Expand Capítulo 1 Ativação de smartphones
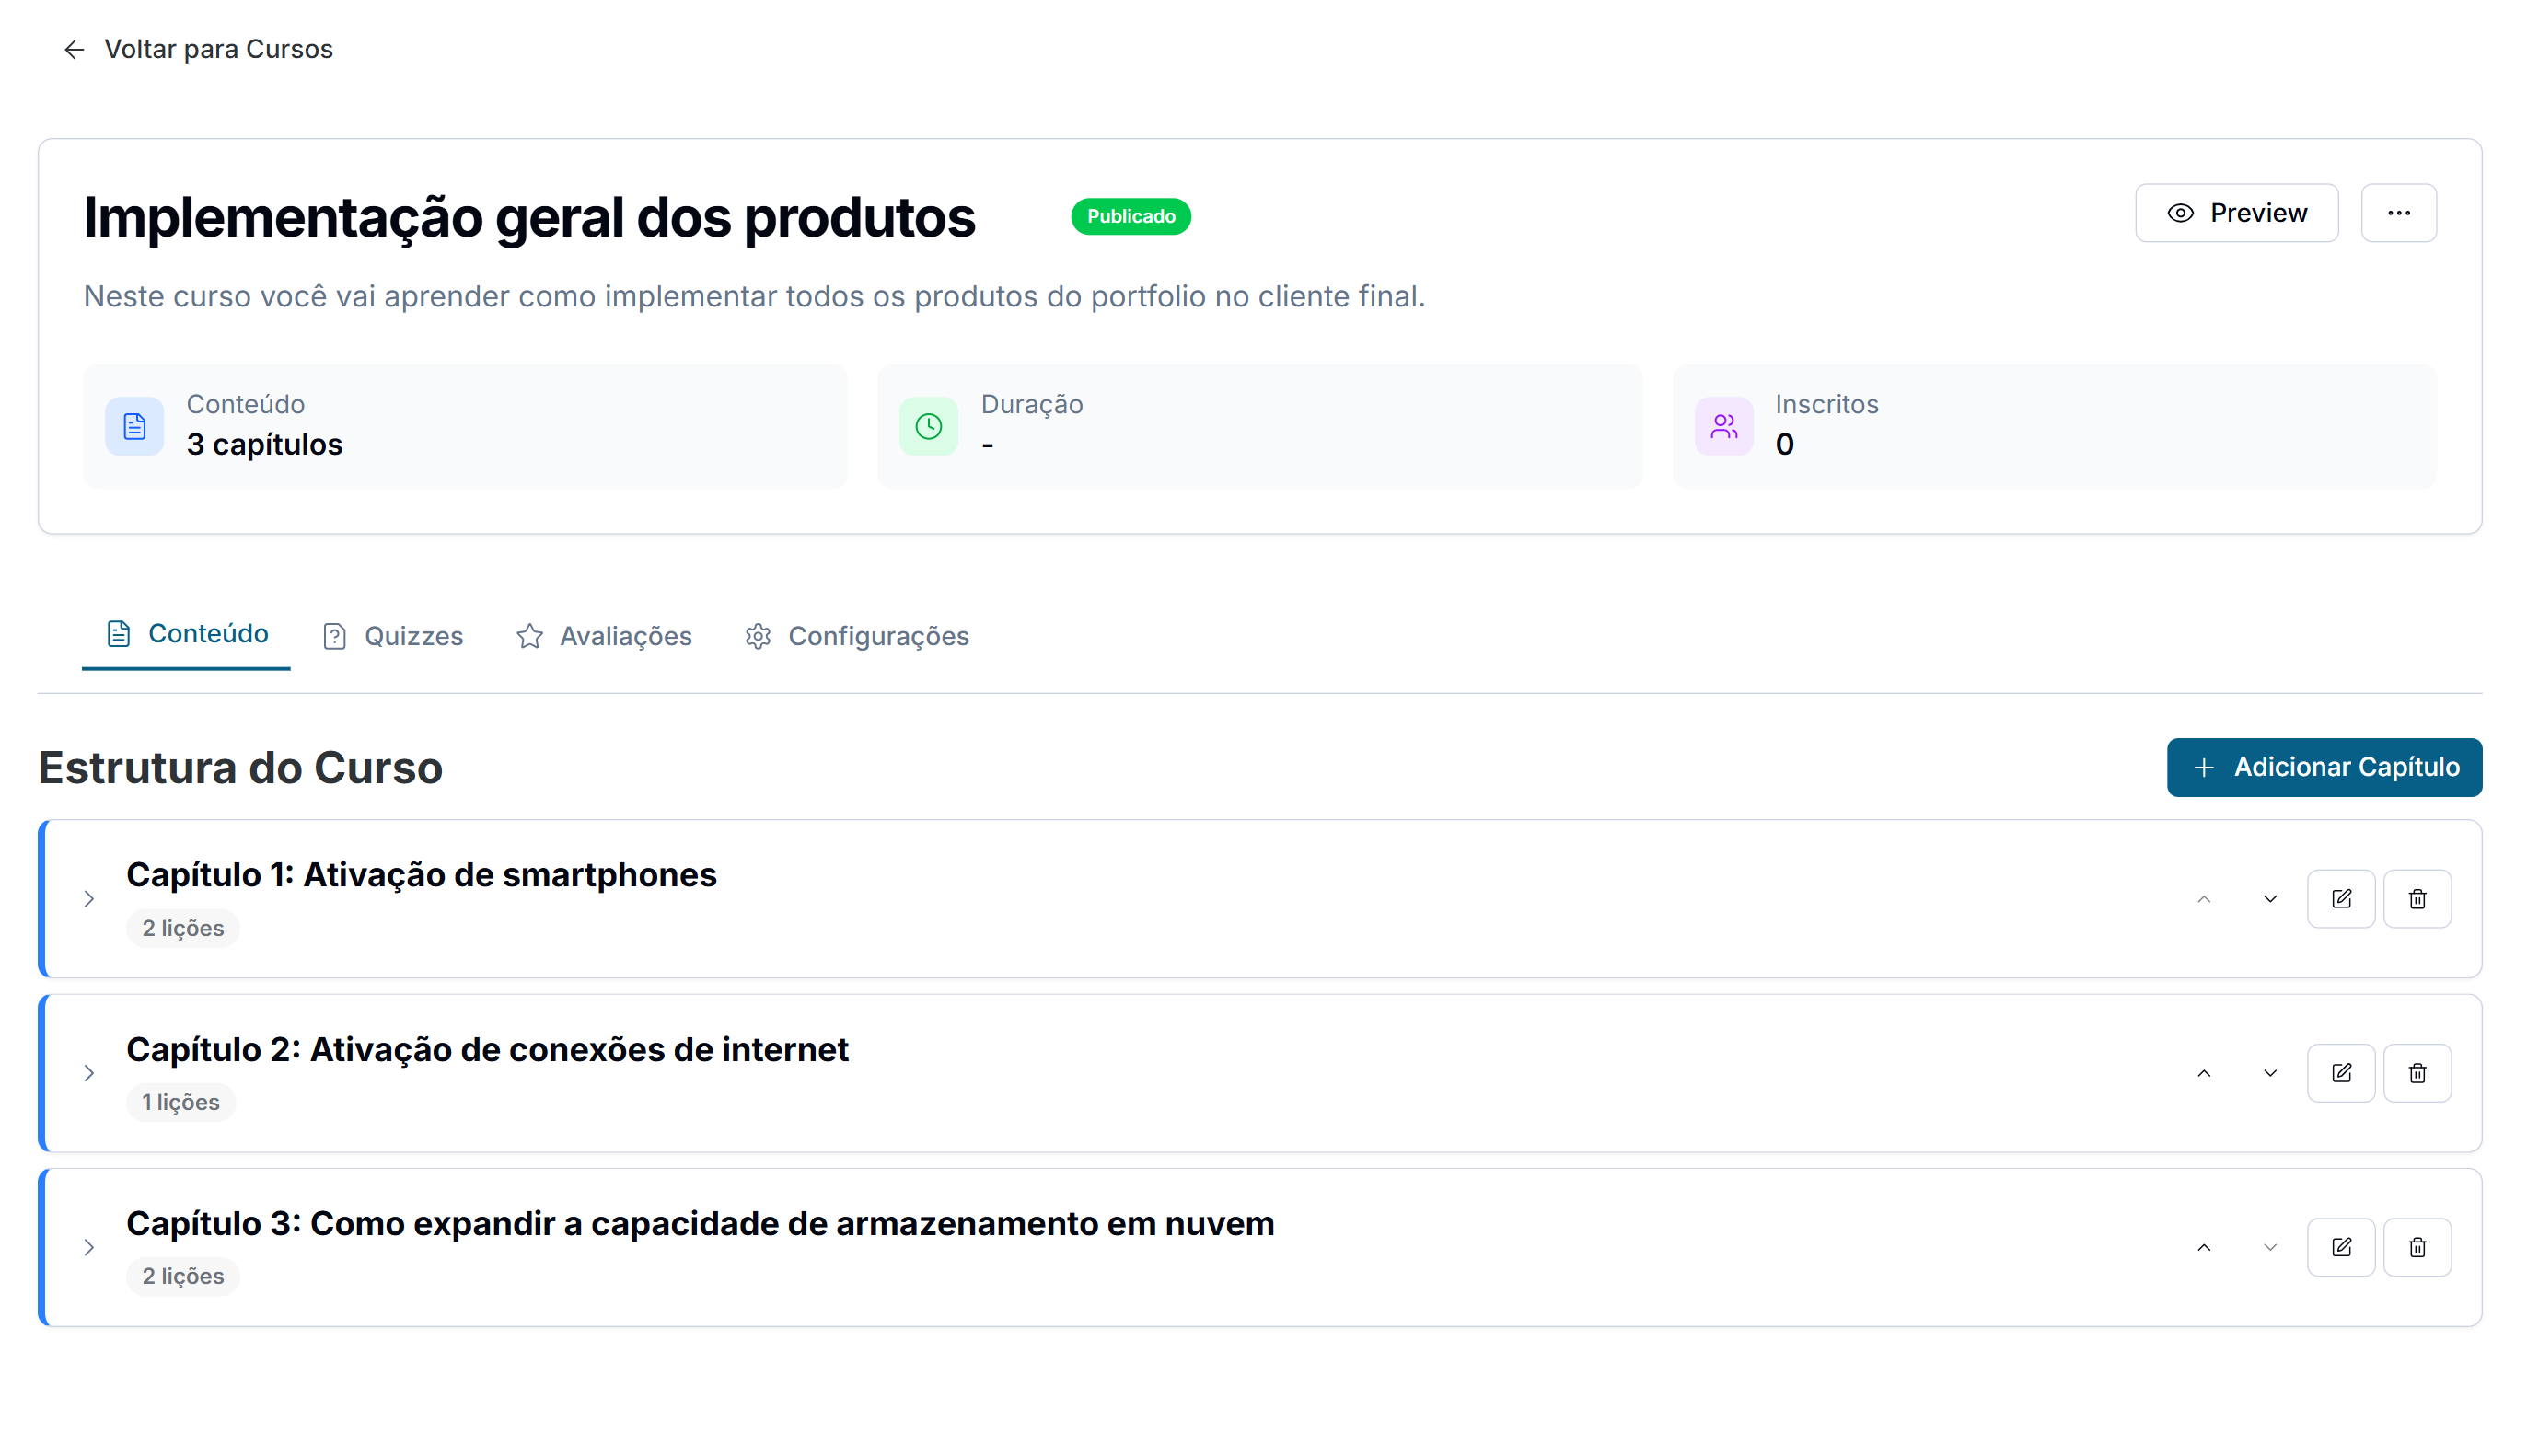Screen dimensions: 2527x1456 coord(89,898)
